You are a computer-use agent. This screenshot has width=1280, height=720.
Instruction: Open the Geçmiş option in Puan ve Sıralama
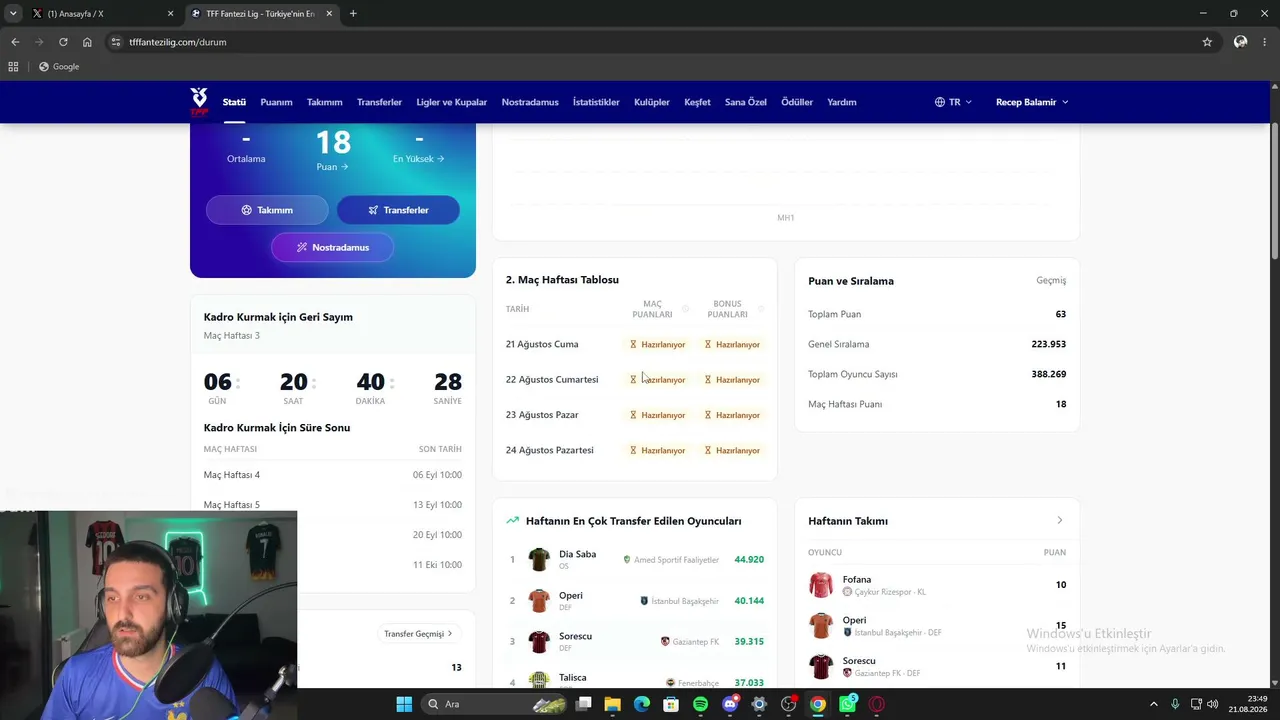tap(1051, 281)
